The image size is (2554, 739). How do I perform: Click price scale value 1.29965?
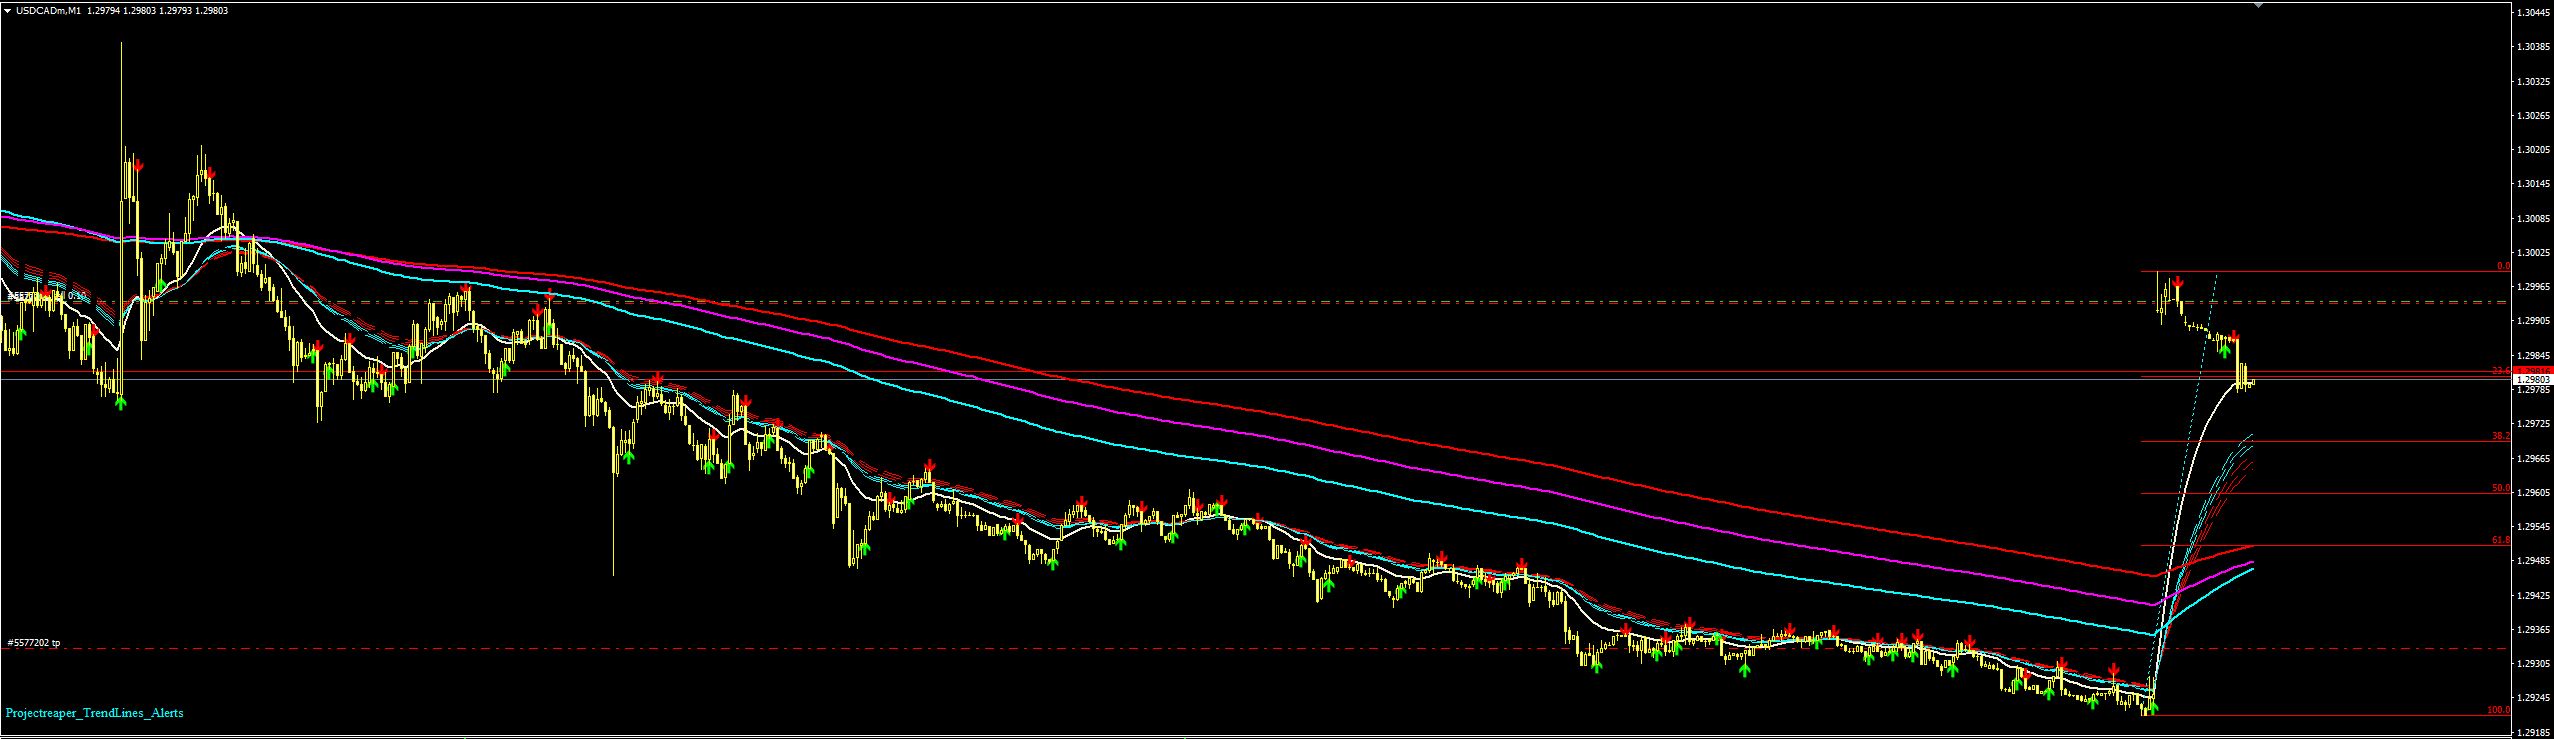[2531, 287]
